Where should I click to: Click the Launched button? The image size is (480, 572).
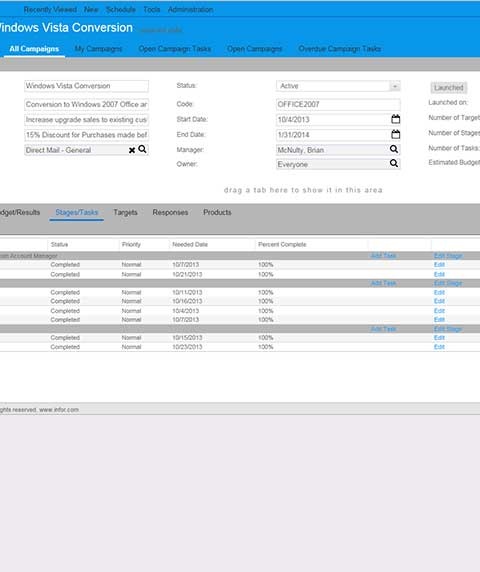pos(449,88)
